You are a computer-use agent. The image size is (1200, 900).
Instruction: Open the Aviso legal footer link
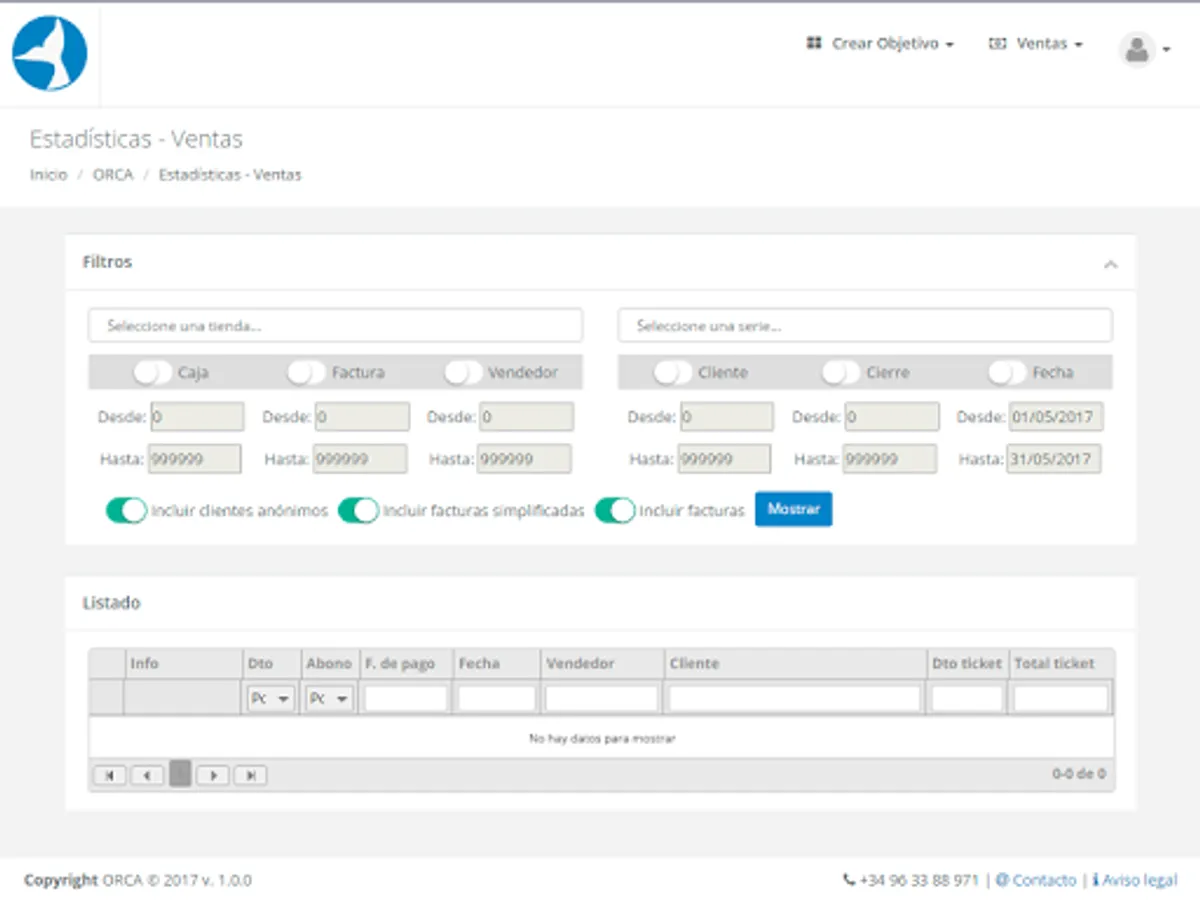[x=1135, y=881]
